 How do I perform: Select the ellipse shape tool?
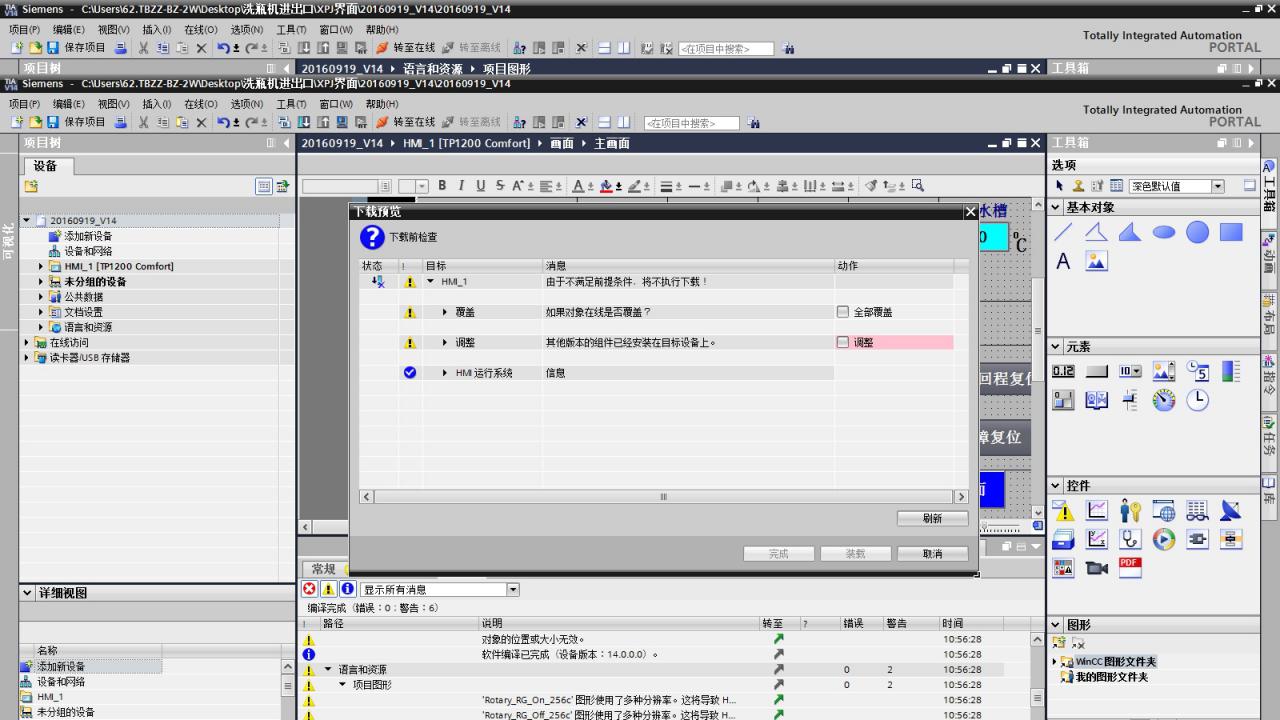point(1164,232)
